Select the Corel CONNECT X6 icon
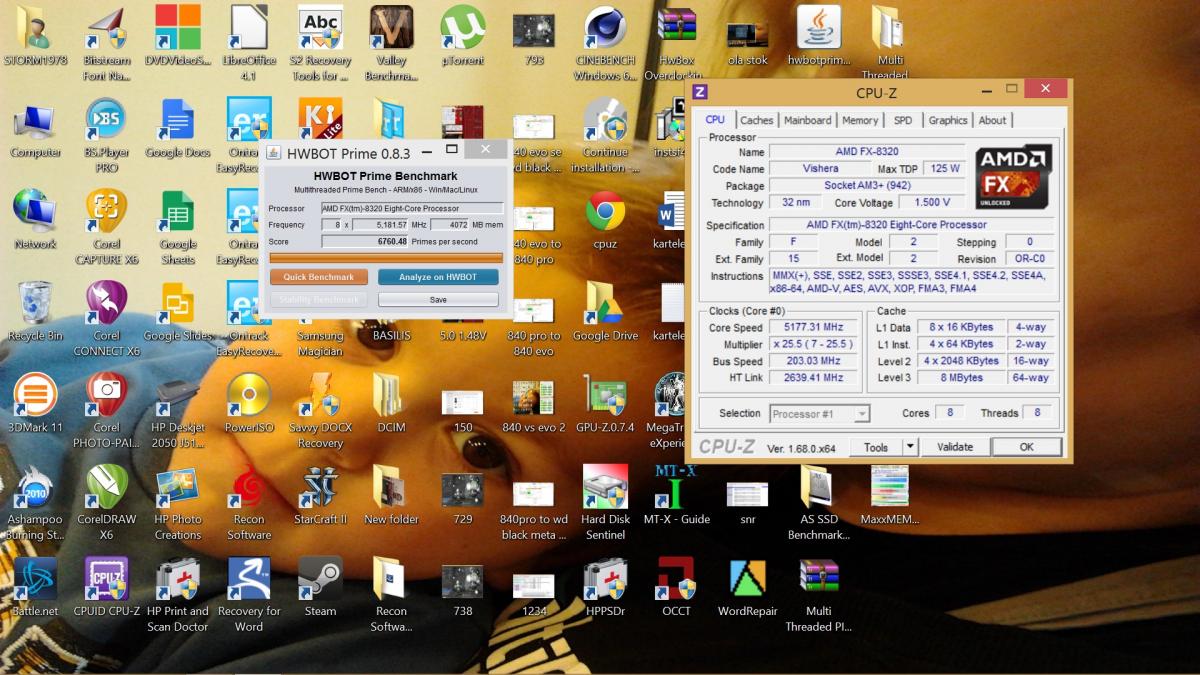1200x675 pixels. tap(106, 319)
